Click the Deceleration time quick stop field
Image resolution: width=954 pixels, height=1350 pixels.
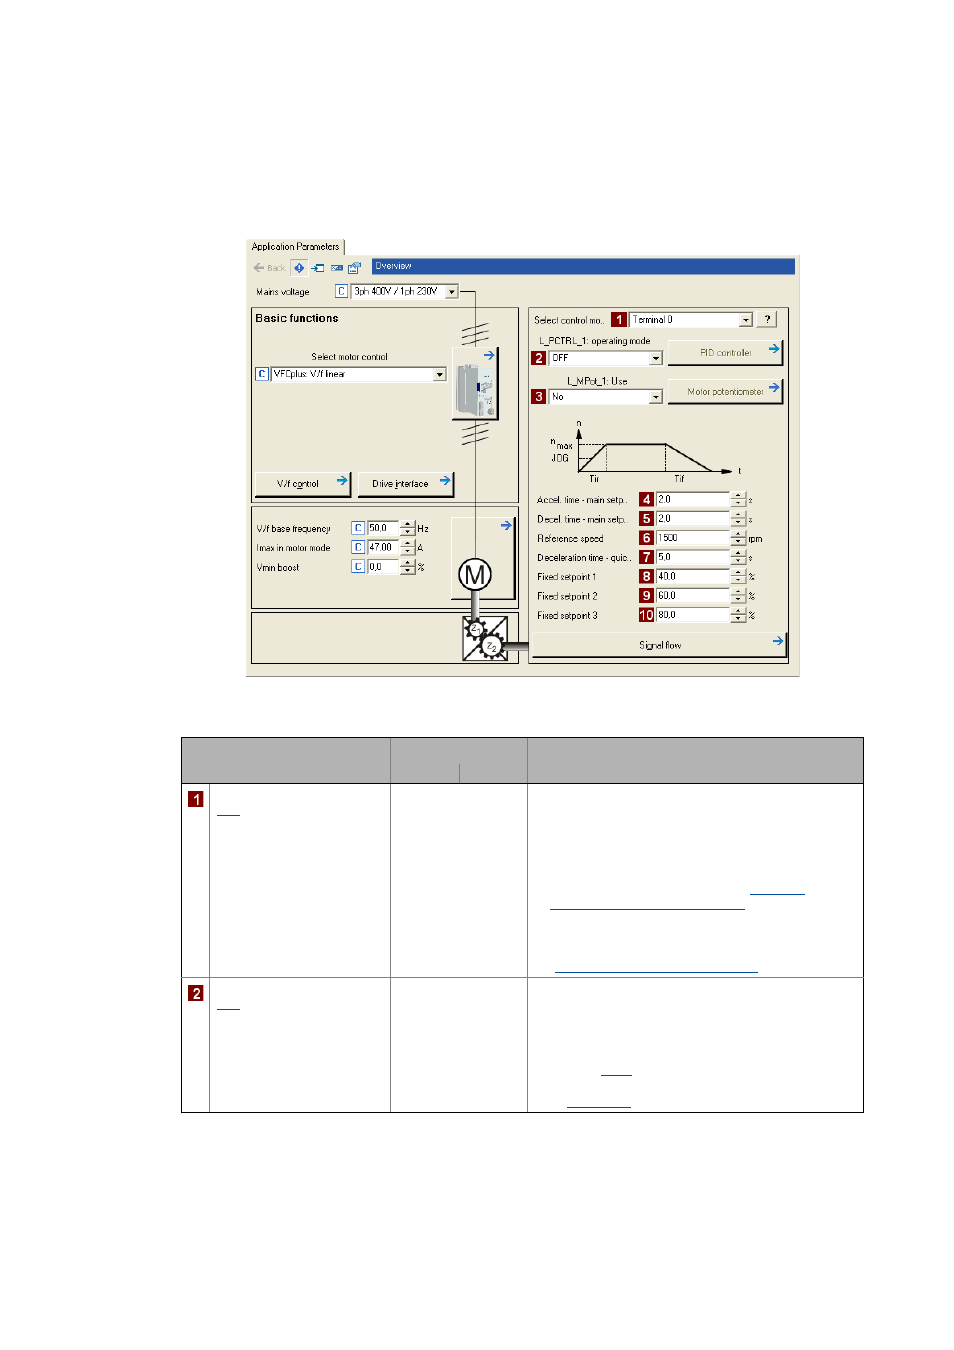pyautogui.click(x=693, y=557)
